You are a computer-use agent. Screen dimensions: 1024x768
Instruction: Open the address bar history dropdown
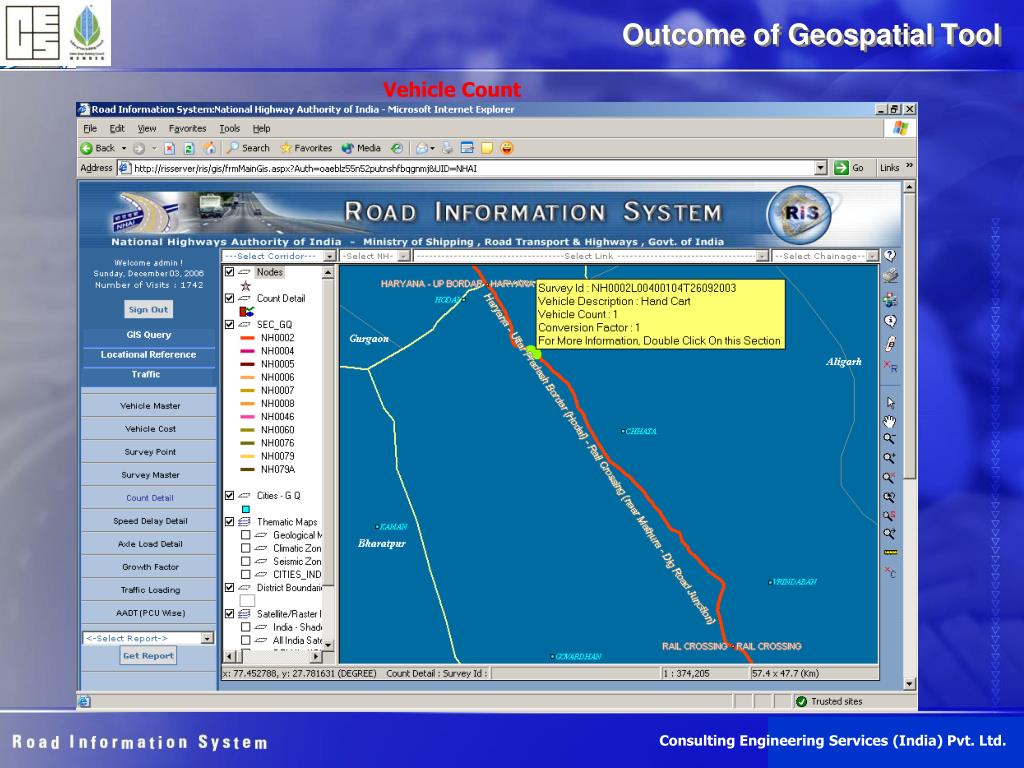point(821,168)
